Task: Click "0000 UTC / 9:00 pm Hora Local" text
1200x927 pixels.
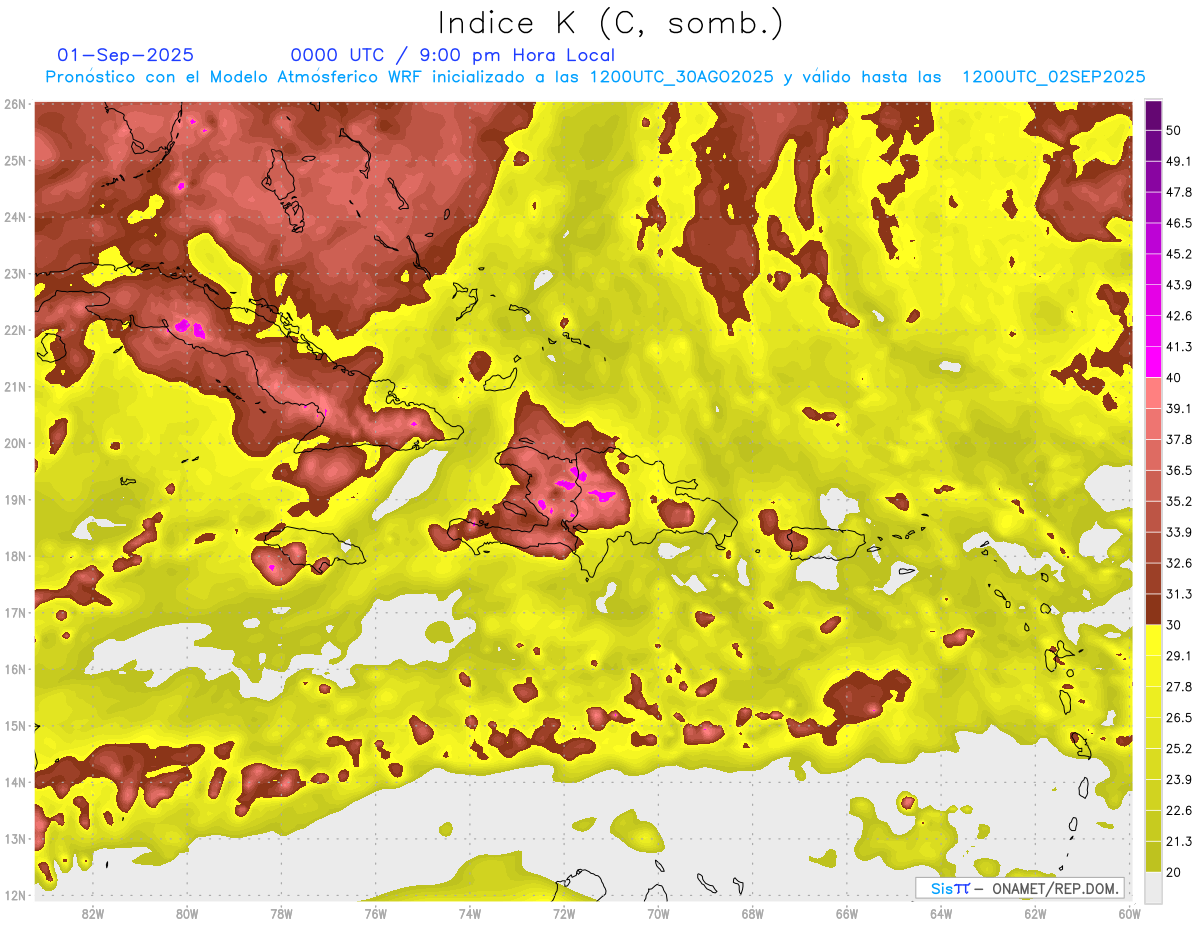Action: point(452,55)
